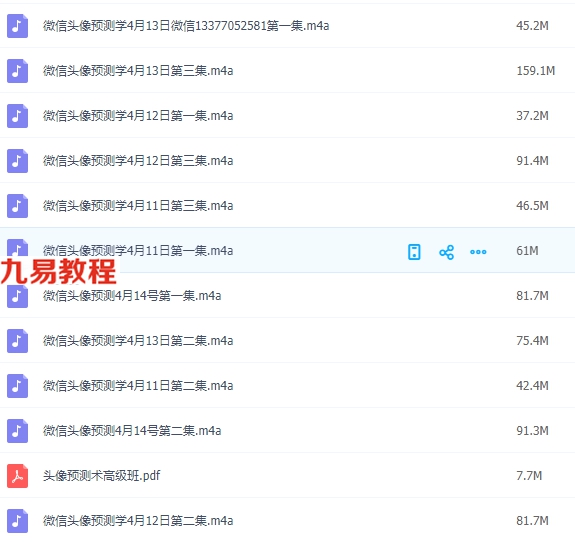Screen dimensions: 575x542
Task: Click the 91.3M file size
Action: click(532, 431)
